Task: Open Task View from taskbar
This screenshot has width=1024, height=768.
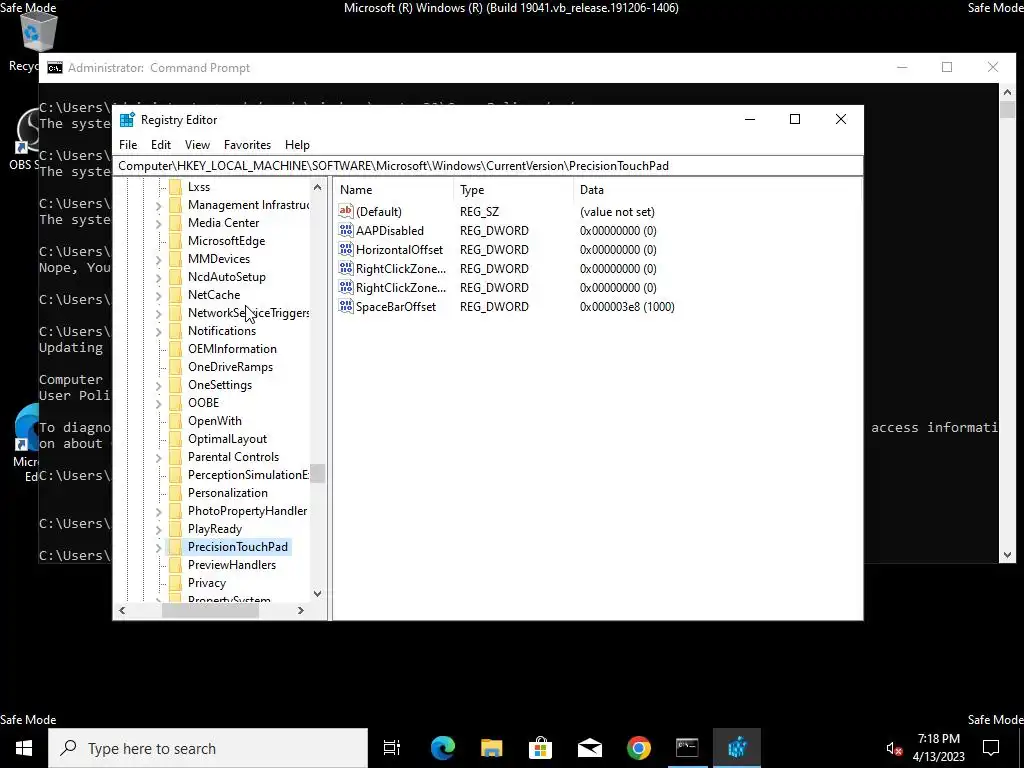Action: click(392, 748)
